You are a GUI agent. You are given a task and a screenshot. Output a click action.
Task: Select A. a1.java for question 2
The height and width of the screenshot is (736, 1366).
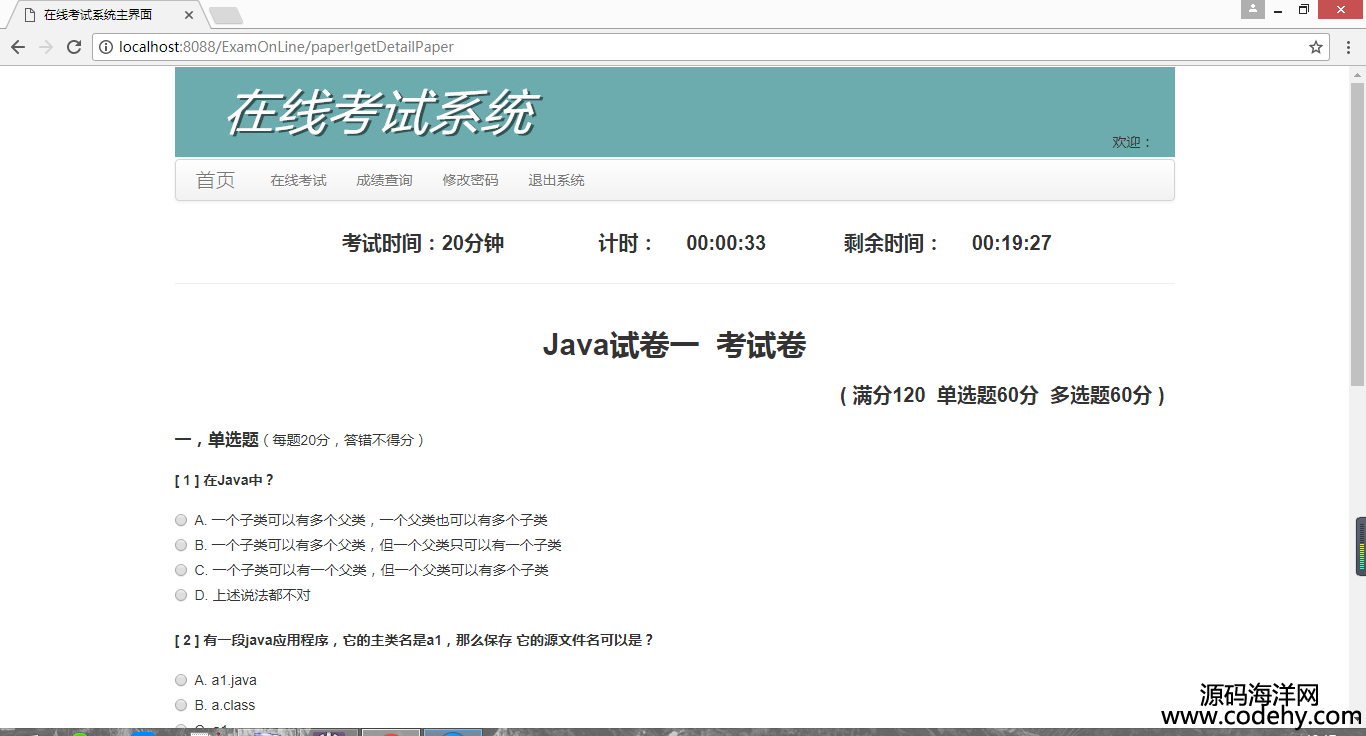(x=181, y=680)
